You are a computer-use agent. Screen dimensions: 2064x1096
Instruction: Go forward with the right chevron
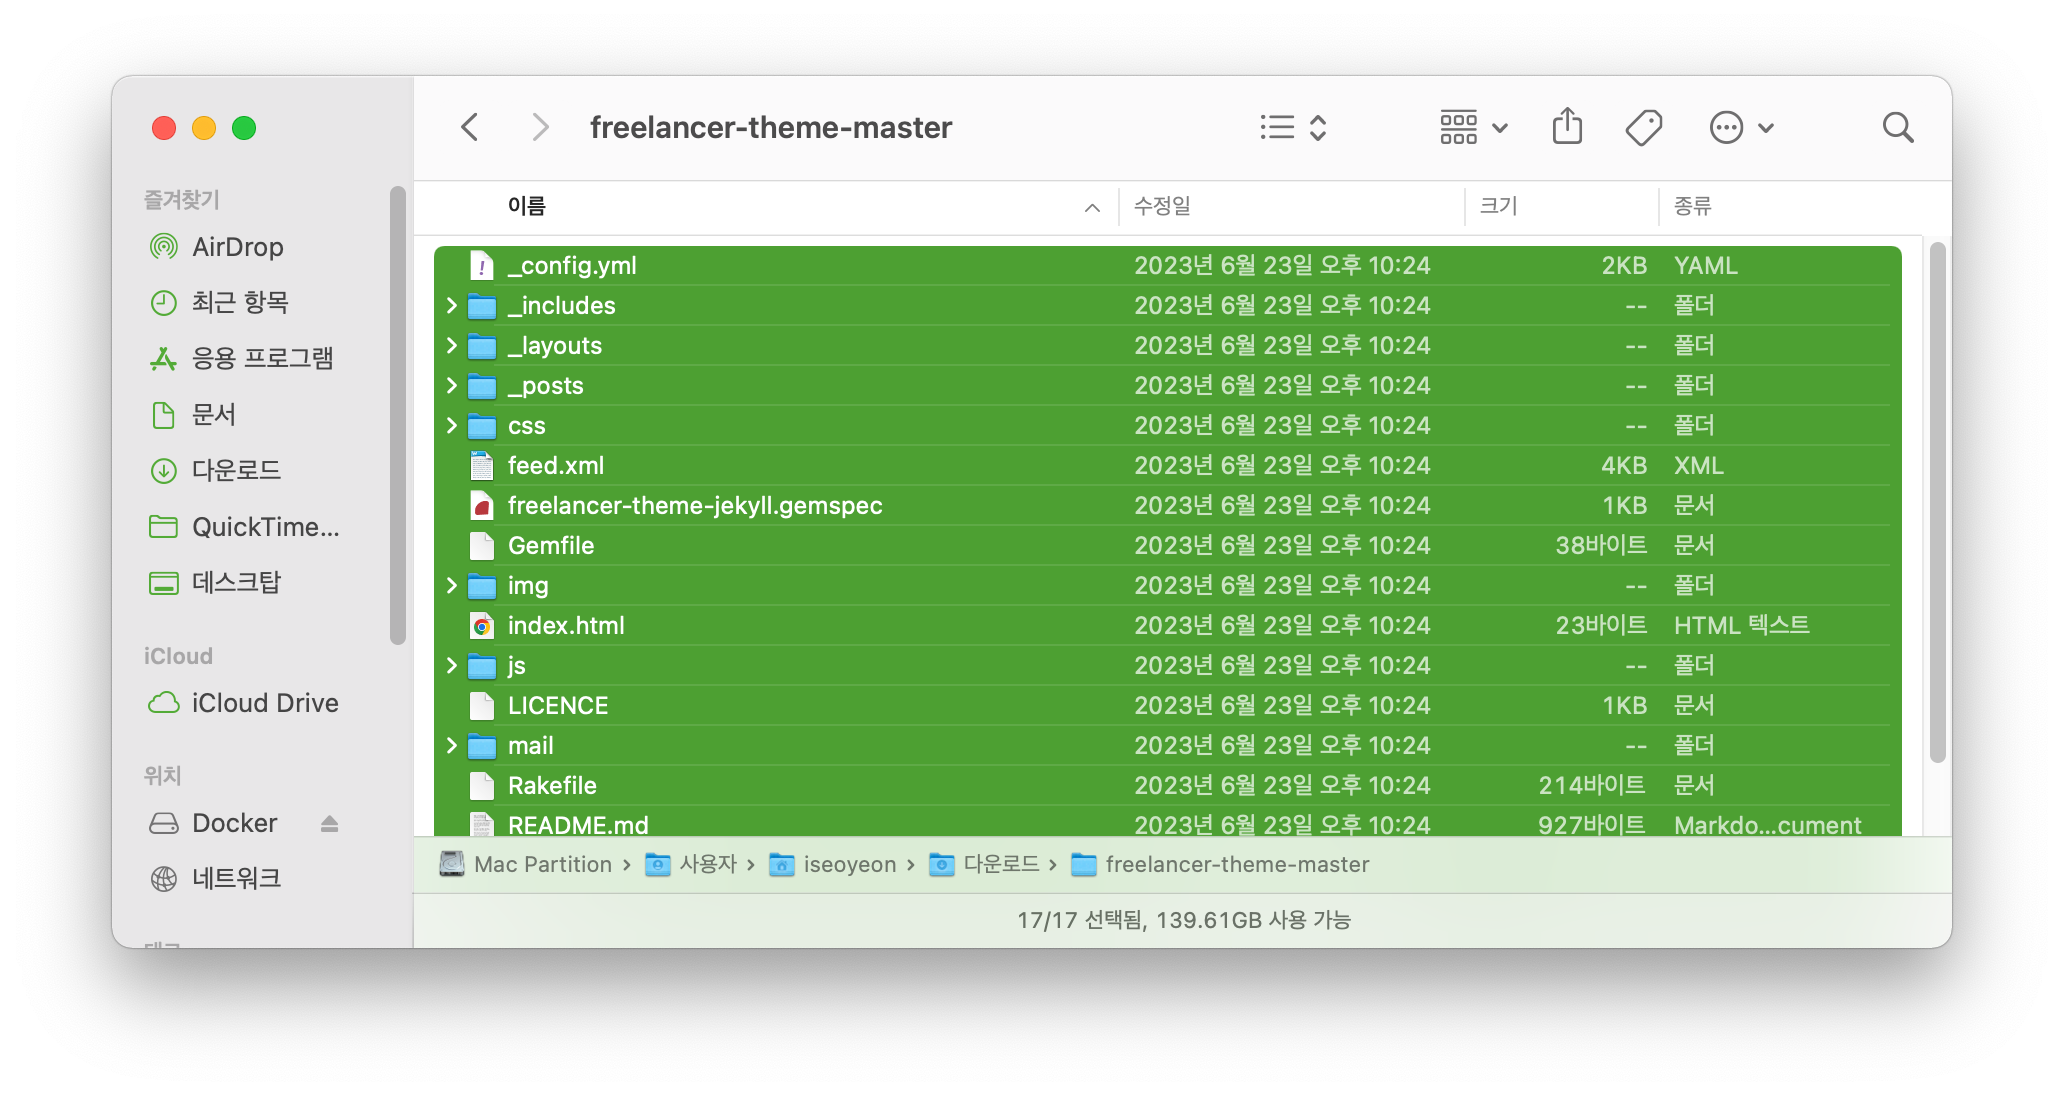(x=540, y=127)
